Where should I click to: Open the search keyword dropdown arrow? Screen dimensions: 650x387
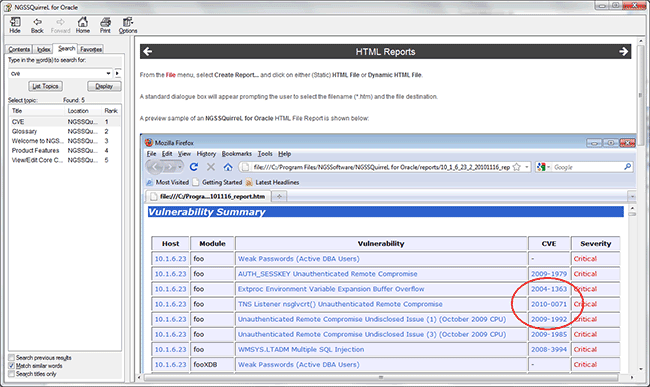pyautogui.click(x=108, y=73)
